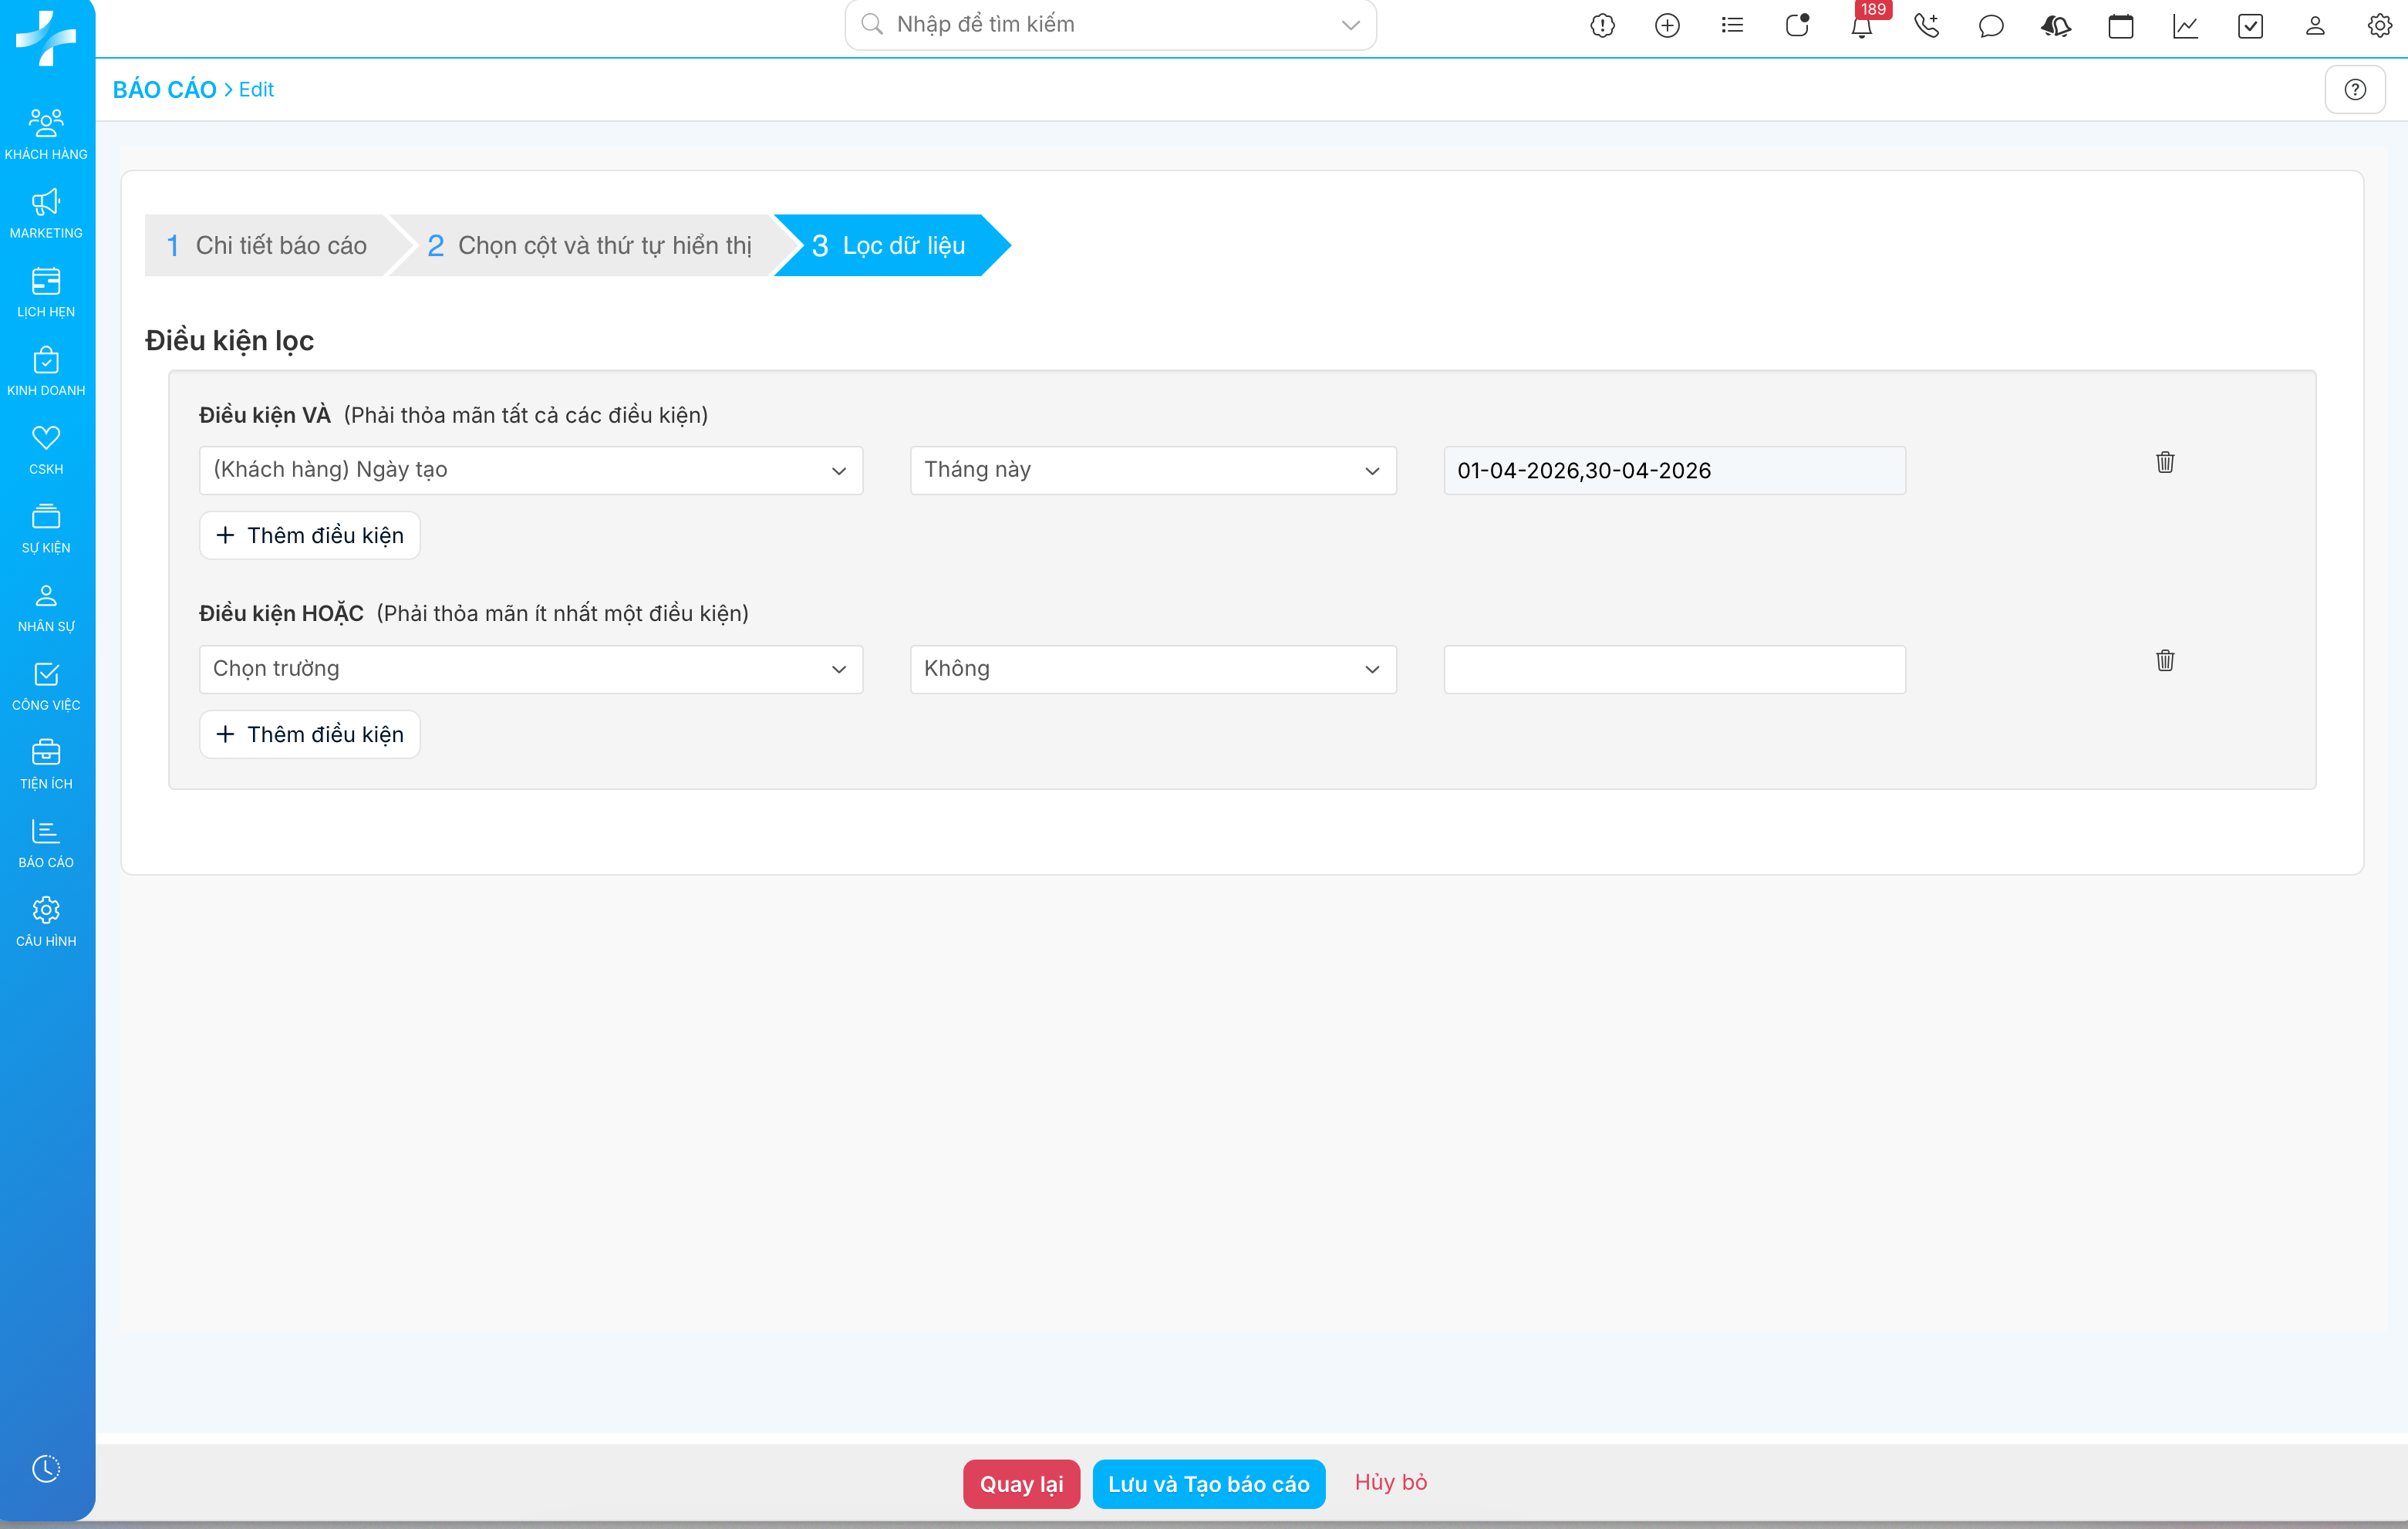Viewport: 2408px width, 1529px height.
Task: Switch to step 2 Chọn cột và thứ tự
Action: click(590, 246)
